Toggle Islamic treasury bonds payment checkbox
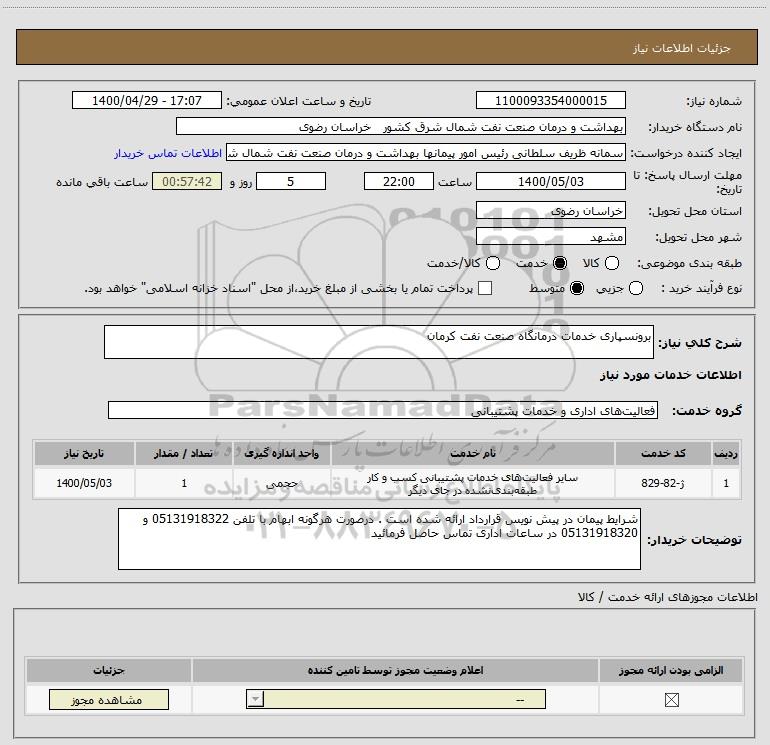 [485, 288]
